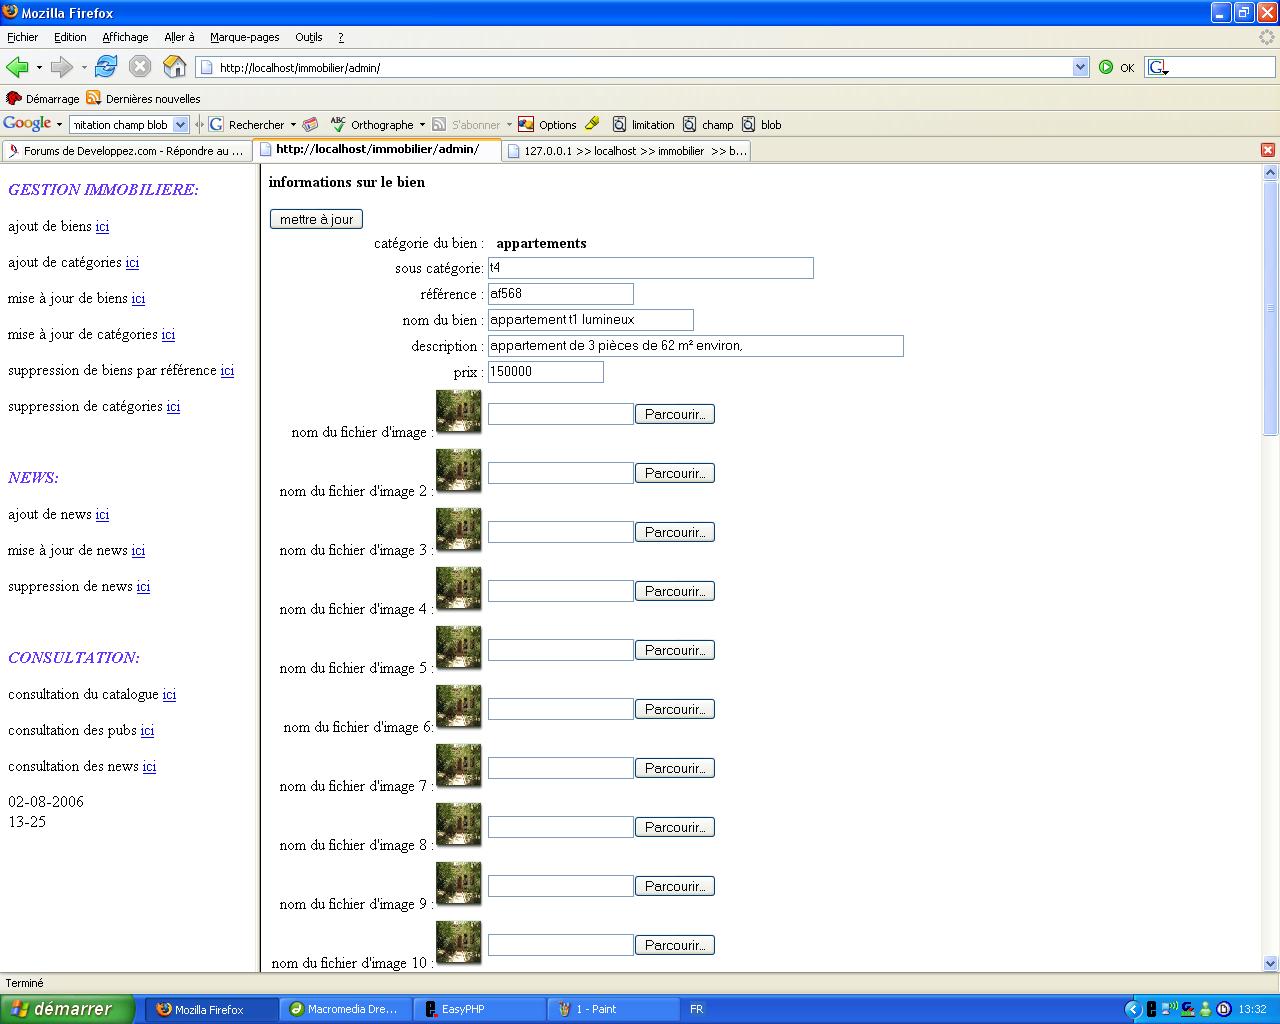Open the Outils menu
Image resolution: width=1280 pixels, height=1024 pixels.
308,37
